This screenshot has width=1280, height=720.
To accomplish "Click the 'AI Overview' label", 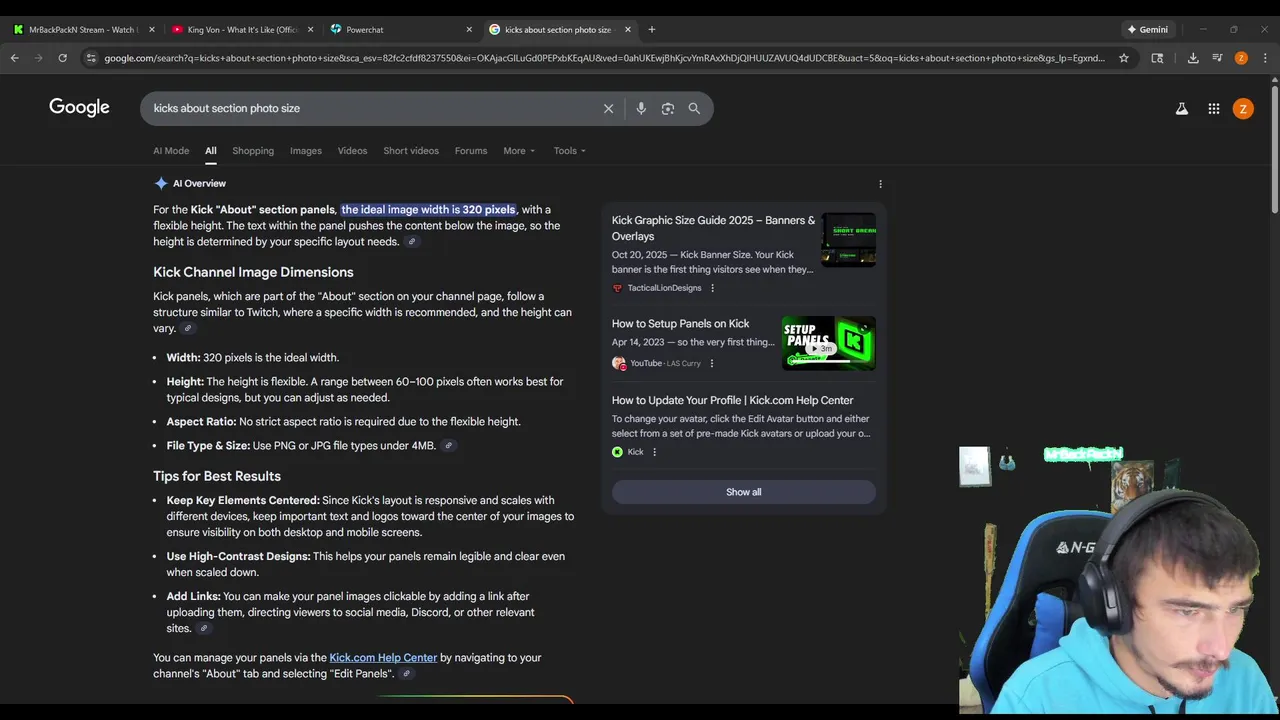I will point(199,184).
